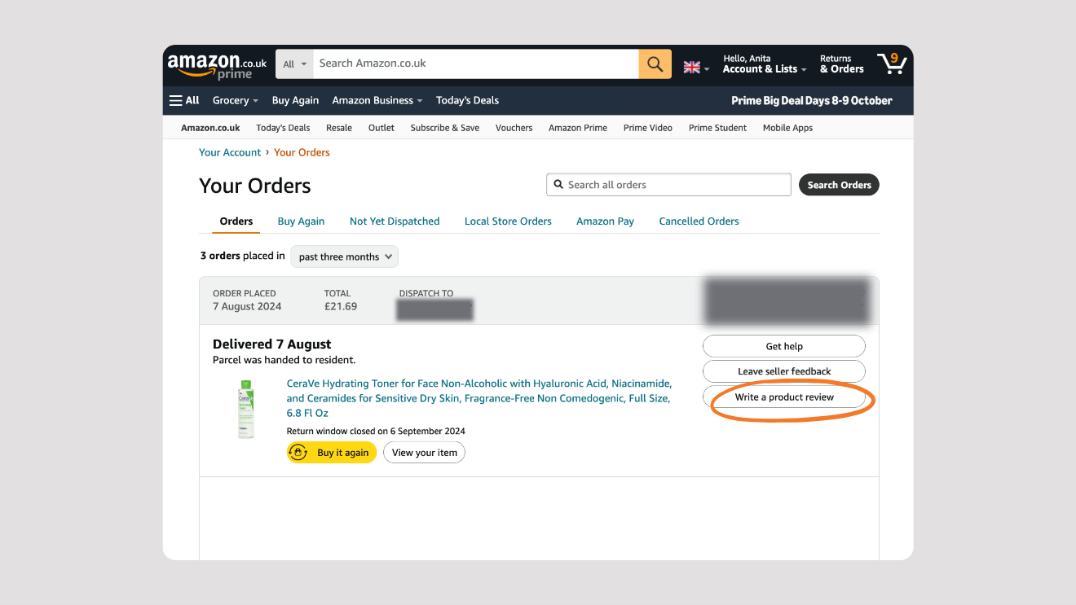Switch to the Buy Again tab
This screenshot has width=1076, height=605.
click(301, 222)
